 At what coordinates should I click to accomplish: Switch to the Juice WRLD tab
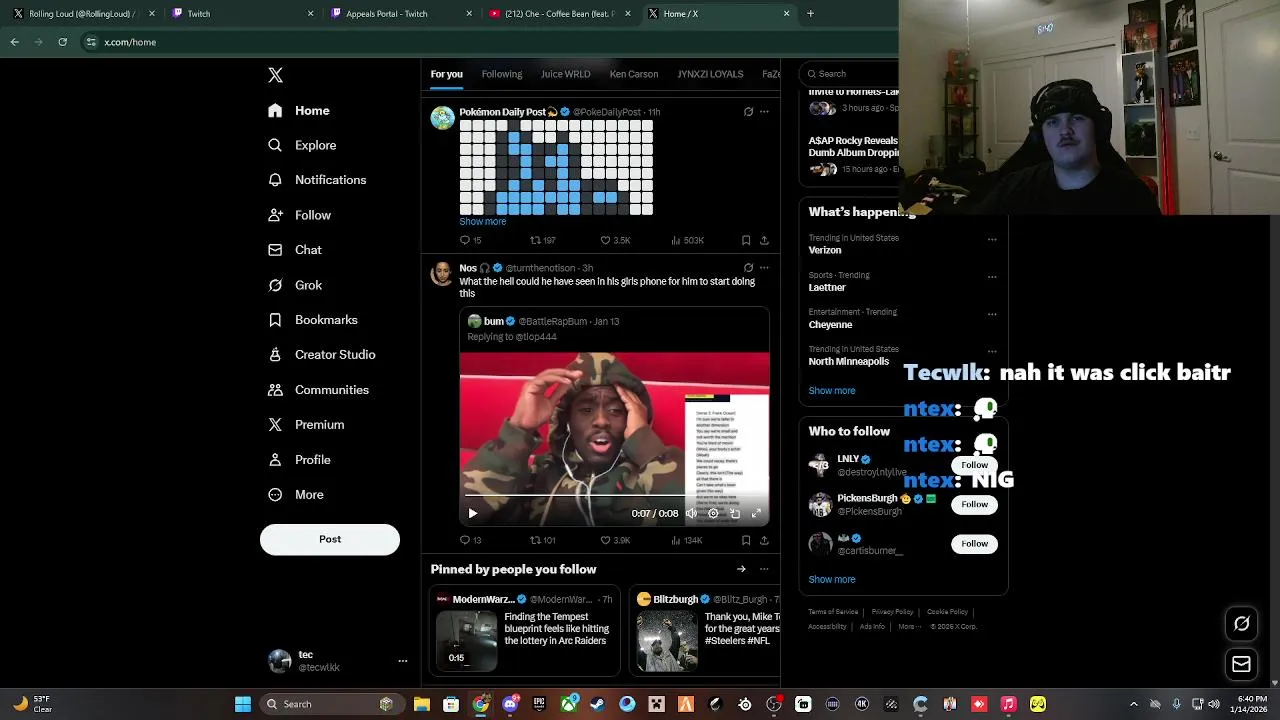tap(566, 74)
